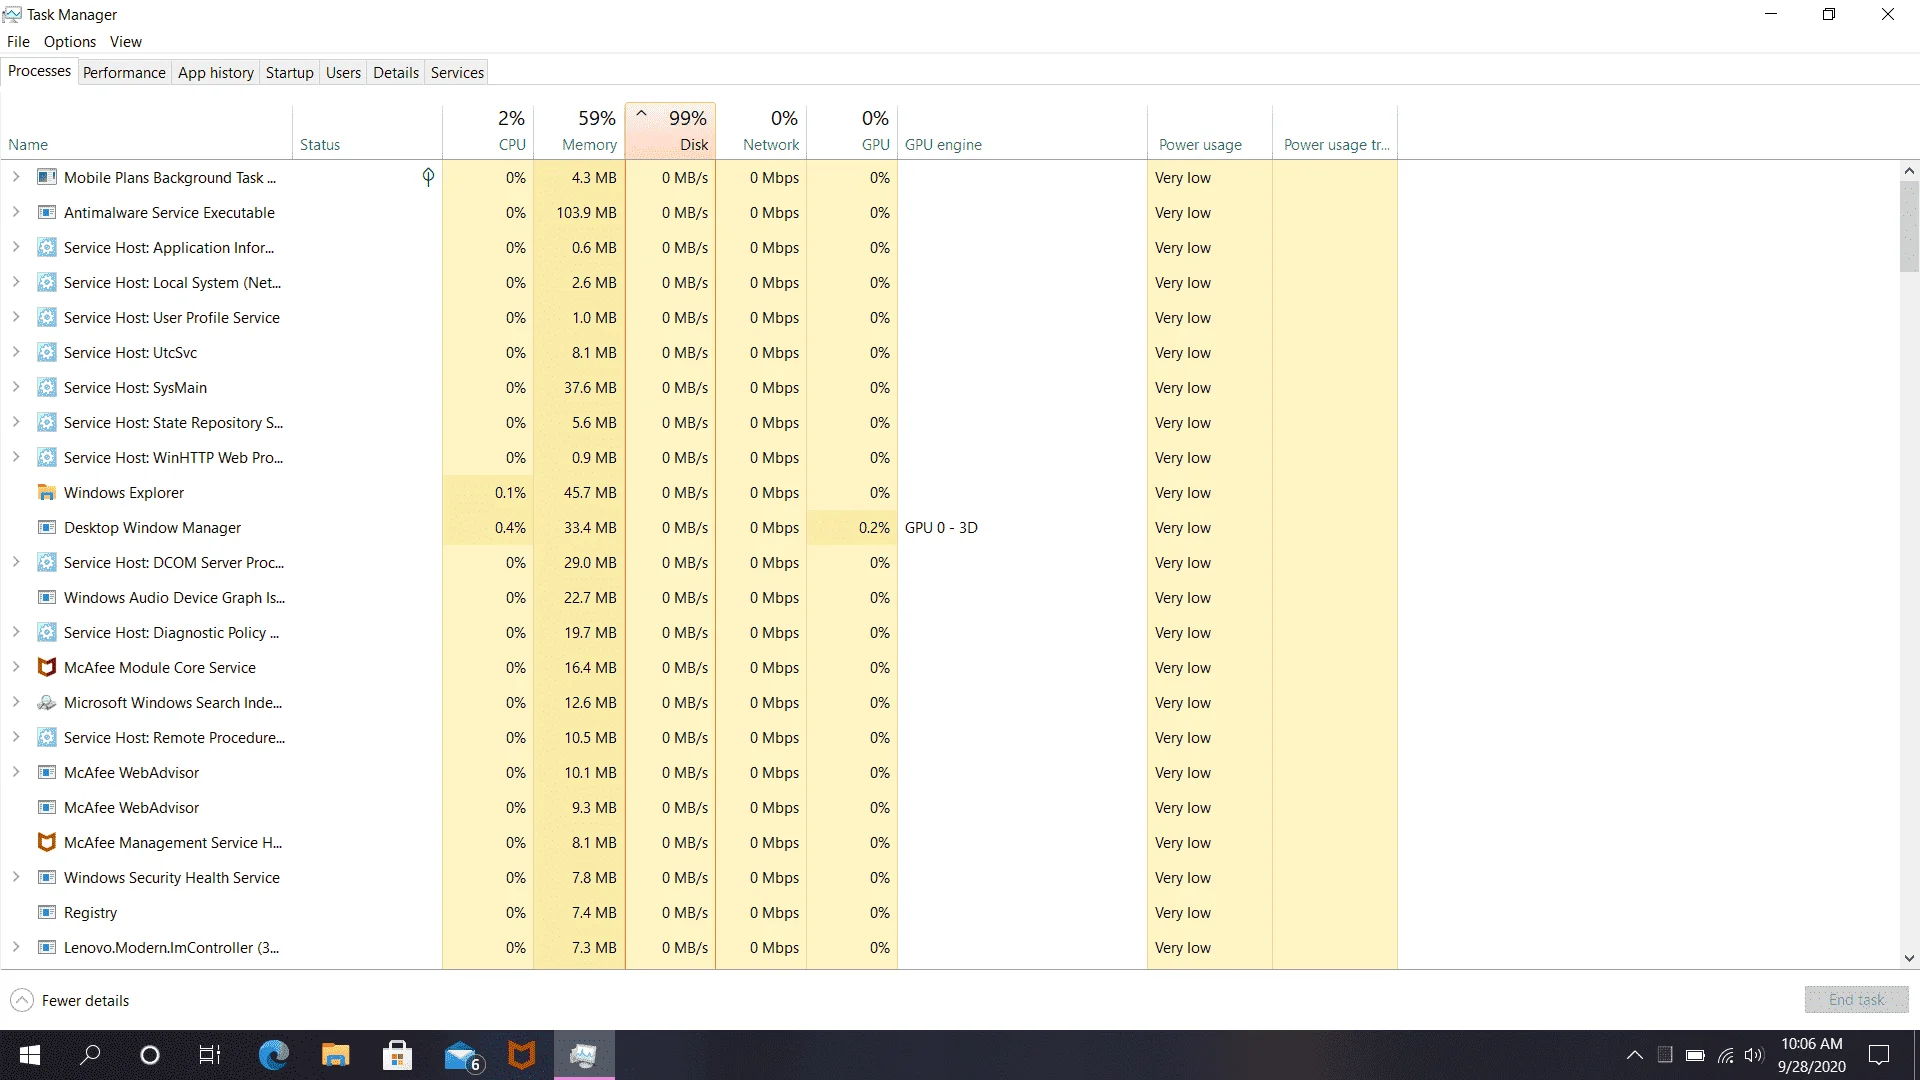This screenshot has width=1920, height=1080.
Task: Click the scrollbar down arrow
Action: click(1909, 958)
